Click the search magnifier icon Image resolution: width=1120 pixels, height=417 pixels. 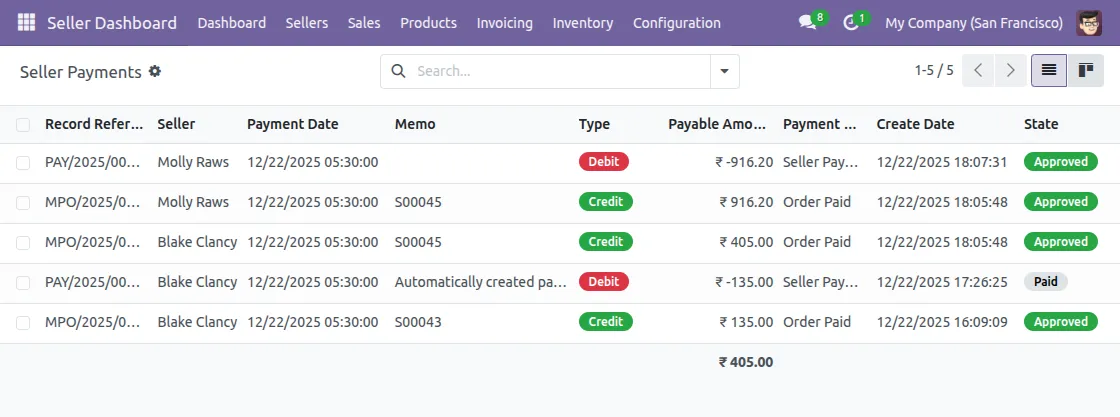[x=400, y=71]
